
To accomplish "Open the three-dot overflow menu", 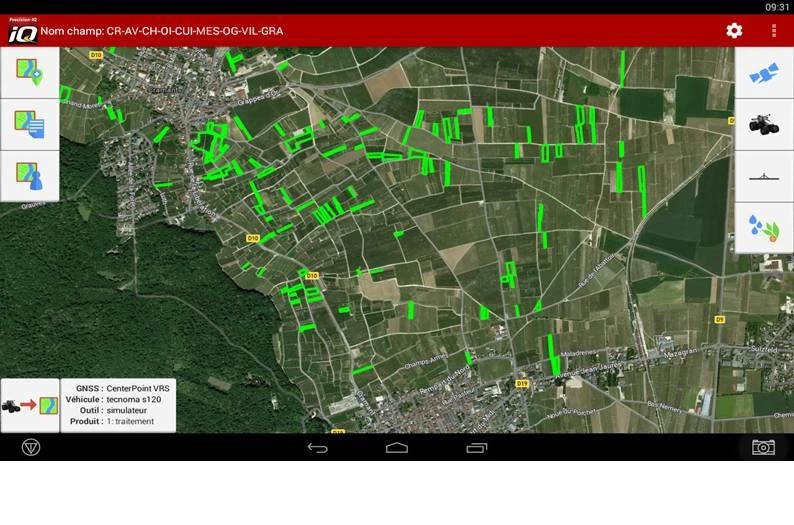I will click(x=774, y=31).
